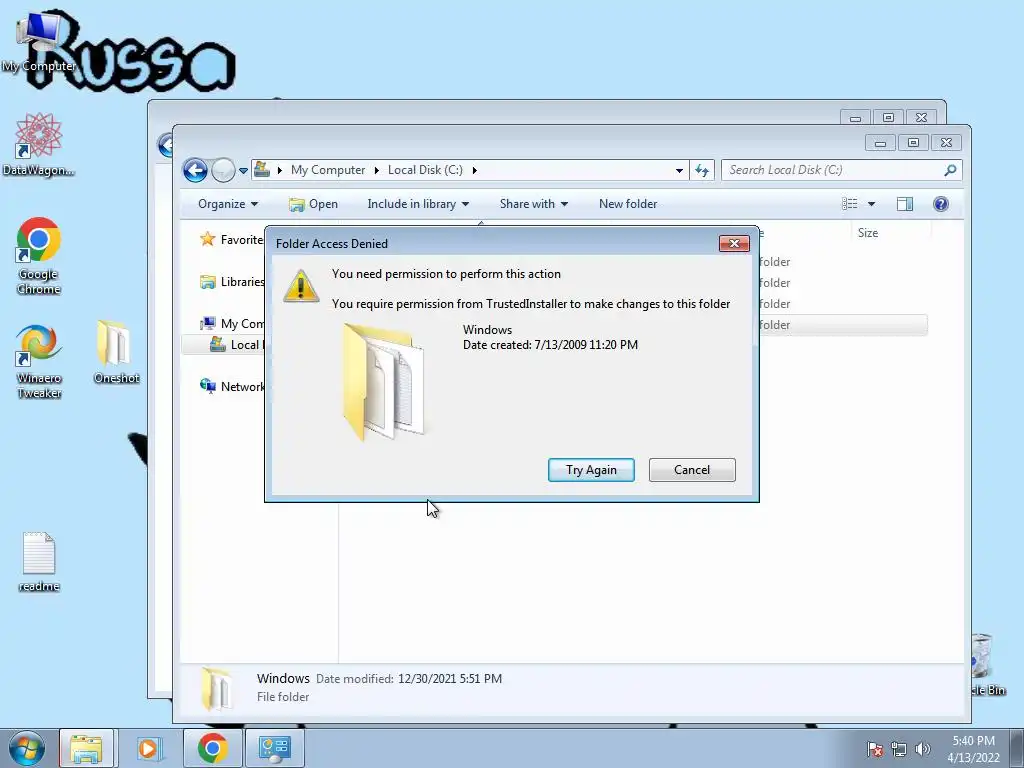Click Try Again in the access denied dialog
1024x768 pixels.
(x=591, y=470)
